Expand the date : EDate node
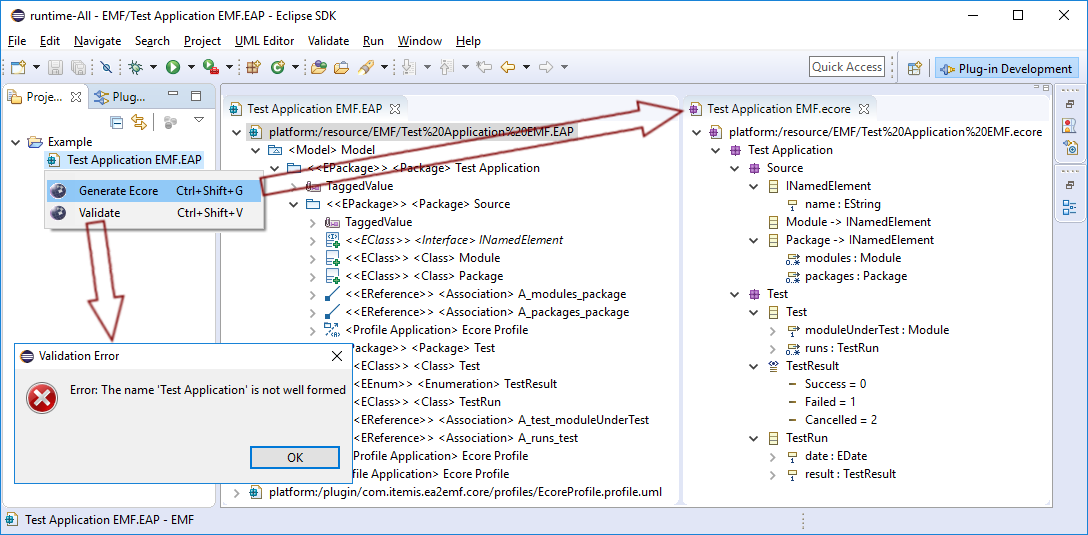The image size is (1088, 535). [773, 457]
